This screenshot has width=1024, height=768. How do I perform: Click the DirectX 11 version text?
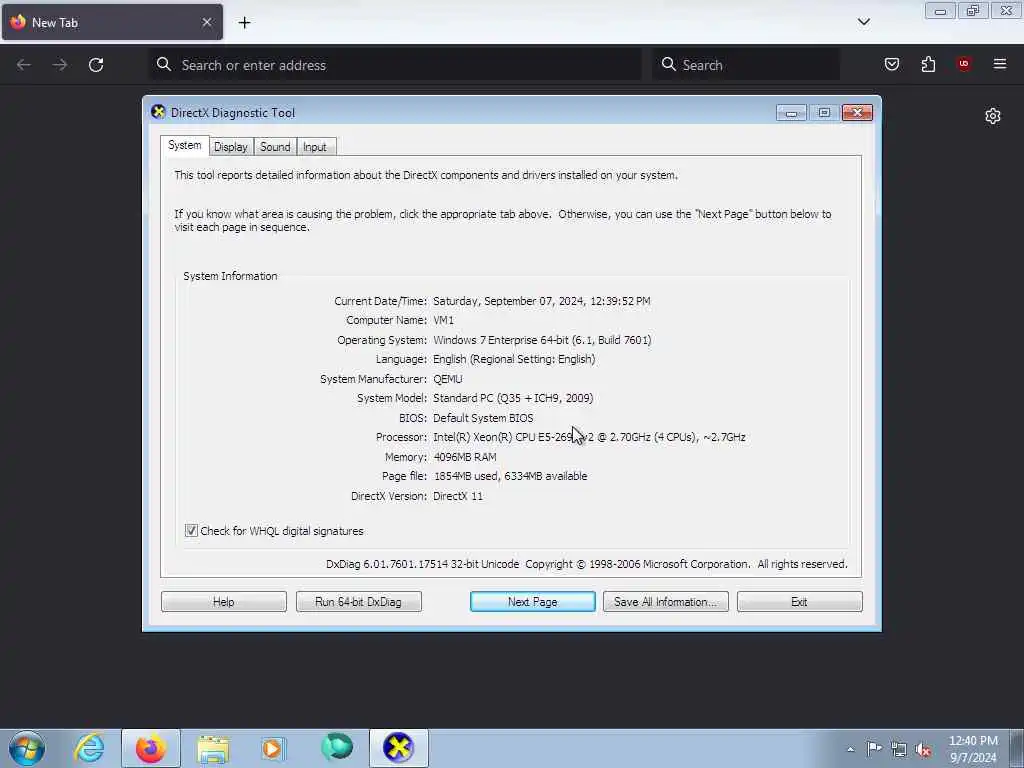tap(458, 496)
